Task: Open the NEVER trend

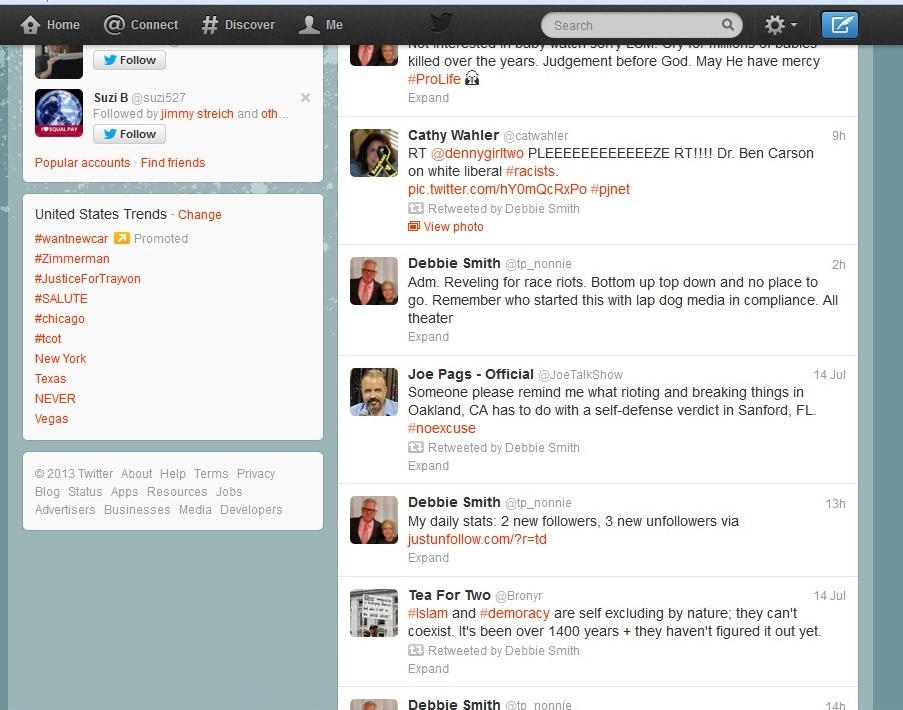Action: 55,399
